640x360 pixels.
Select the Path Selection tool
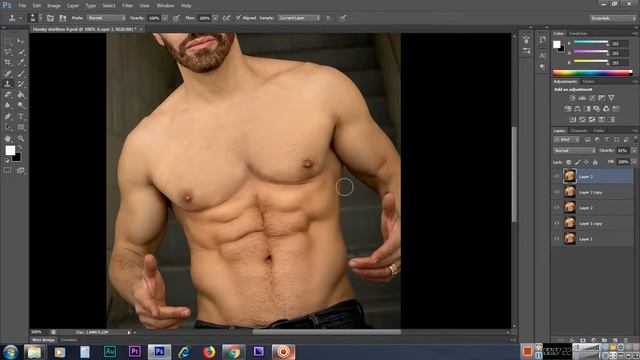tap(8, 127)
